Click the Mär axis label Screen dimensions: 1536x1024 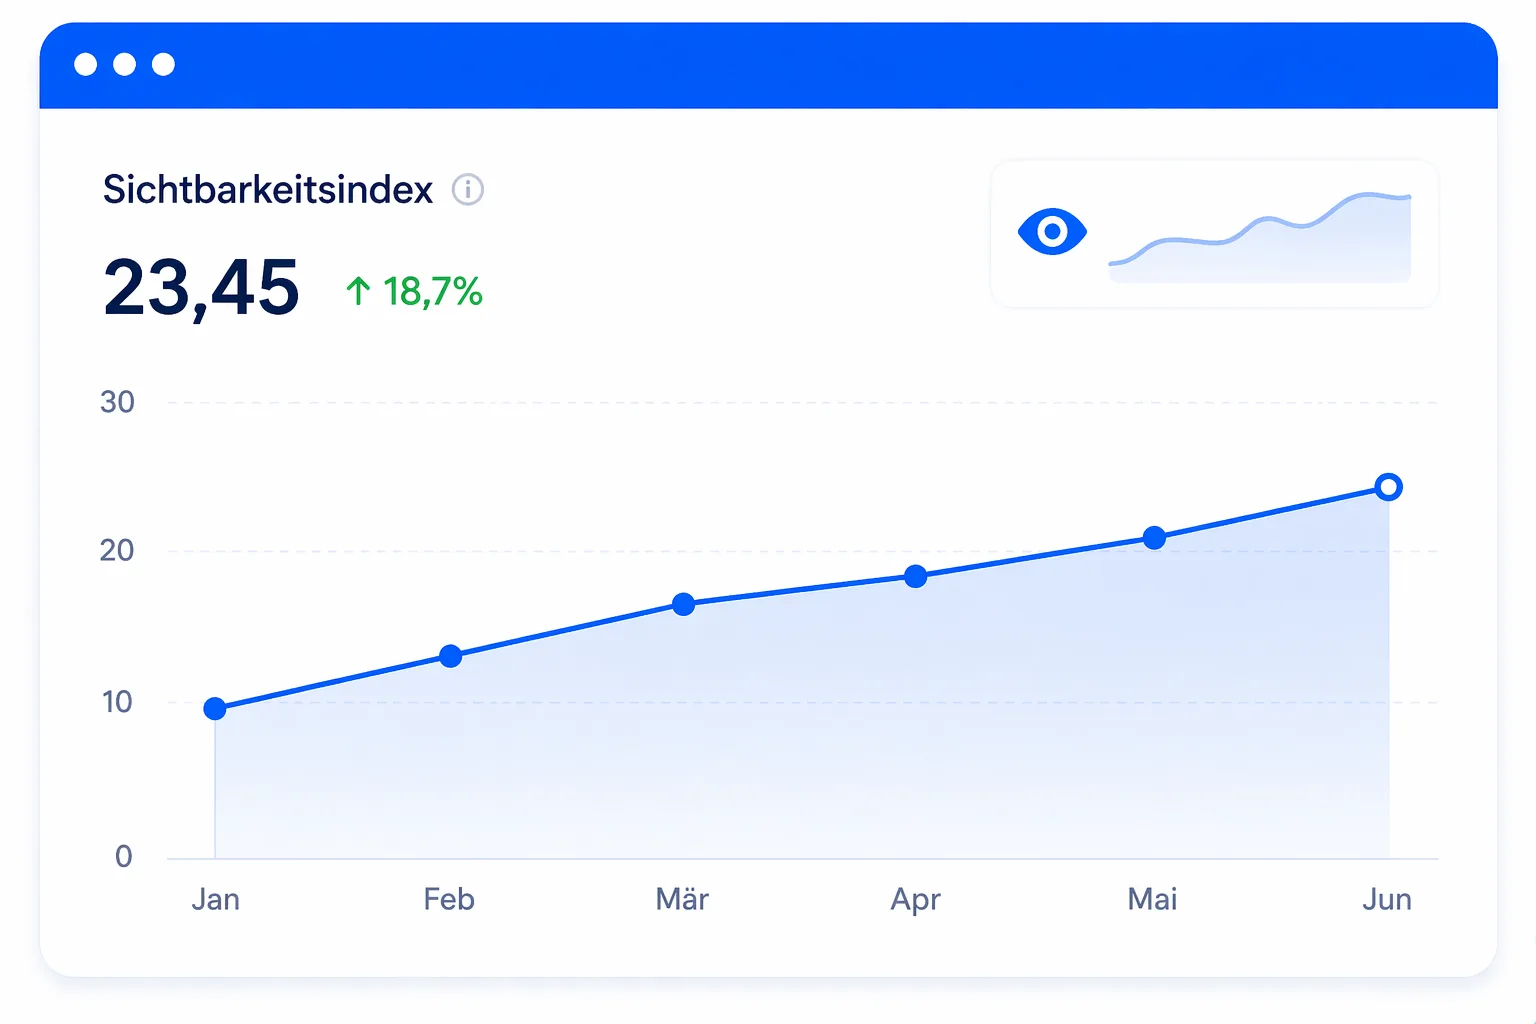pyautogui.click(x=682, y=898)
